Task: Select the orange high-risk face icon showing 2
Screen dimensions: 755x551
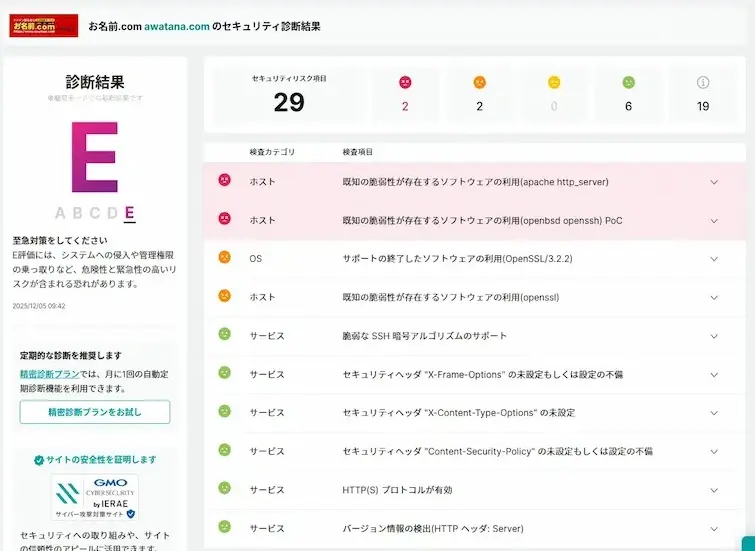Action: (x=480, y=82)
